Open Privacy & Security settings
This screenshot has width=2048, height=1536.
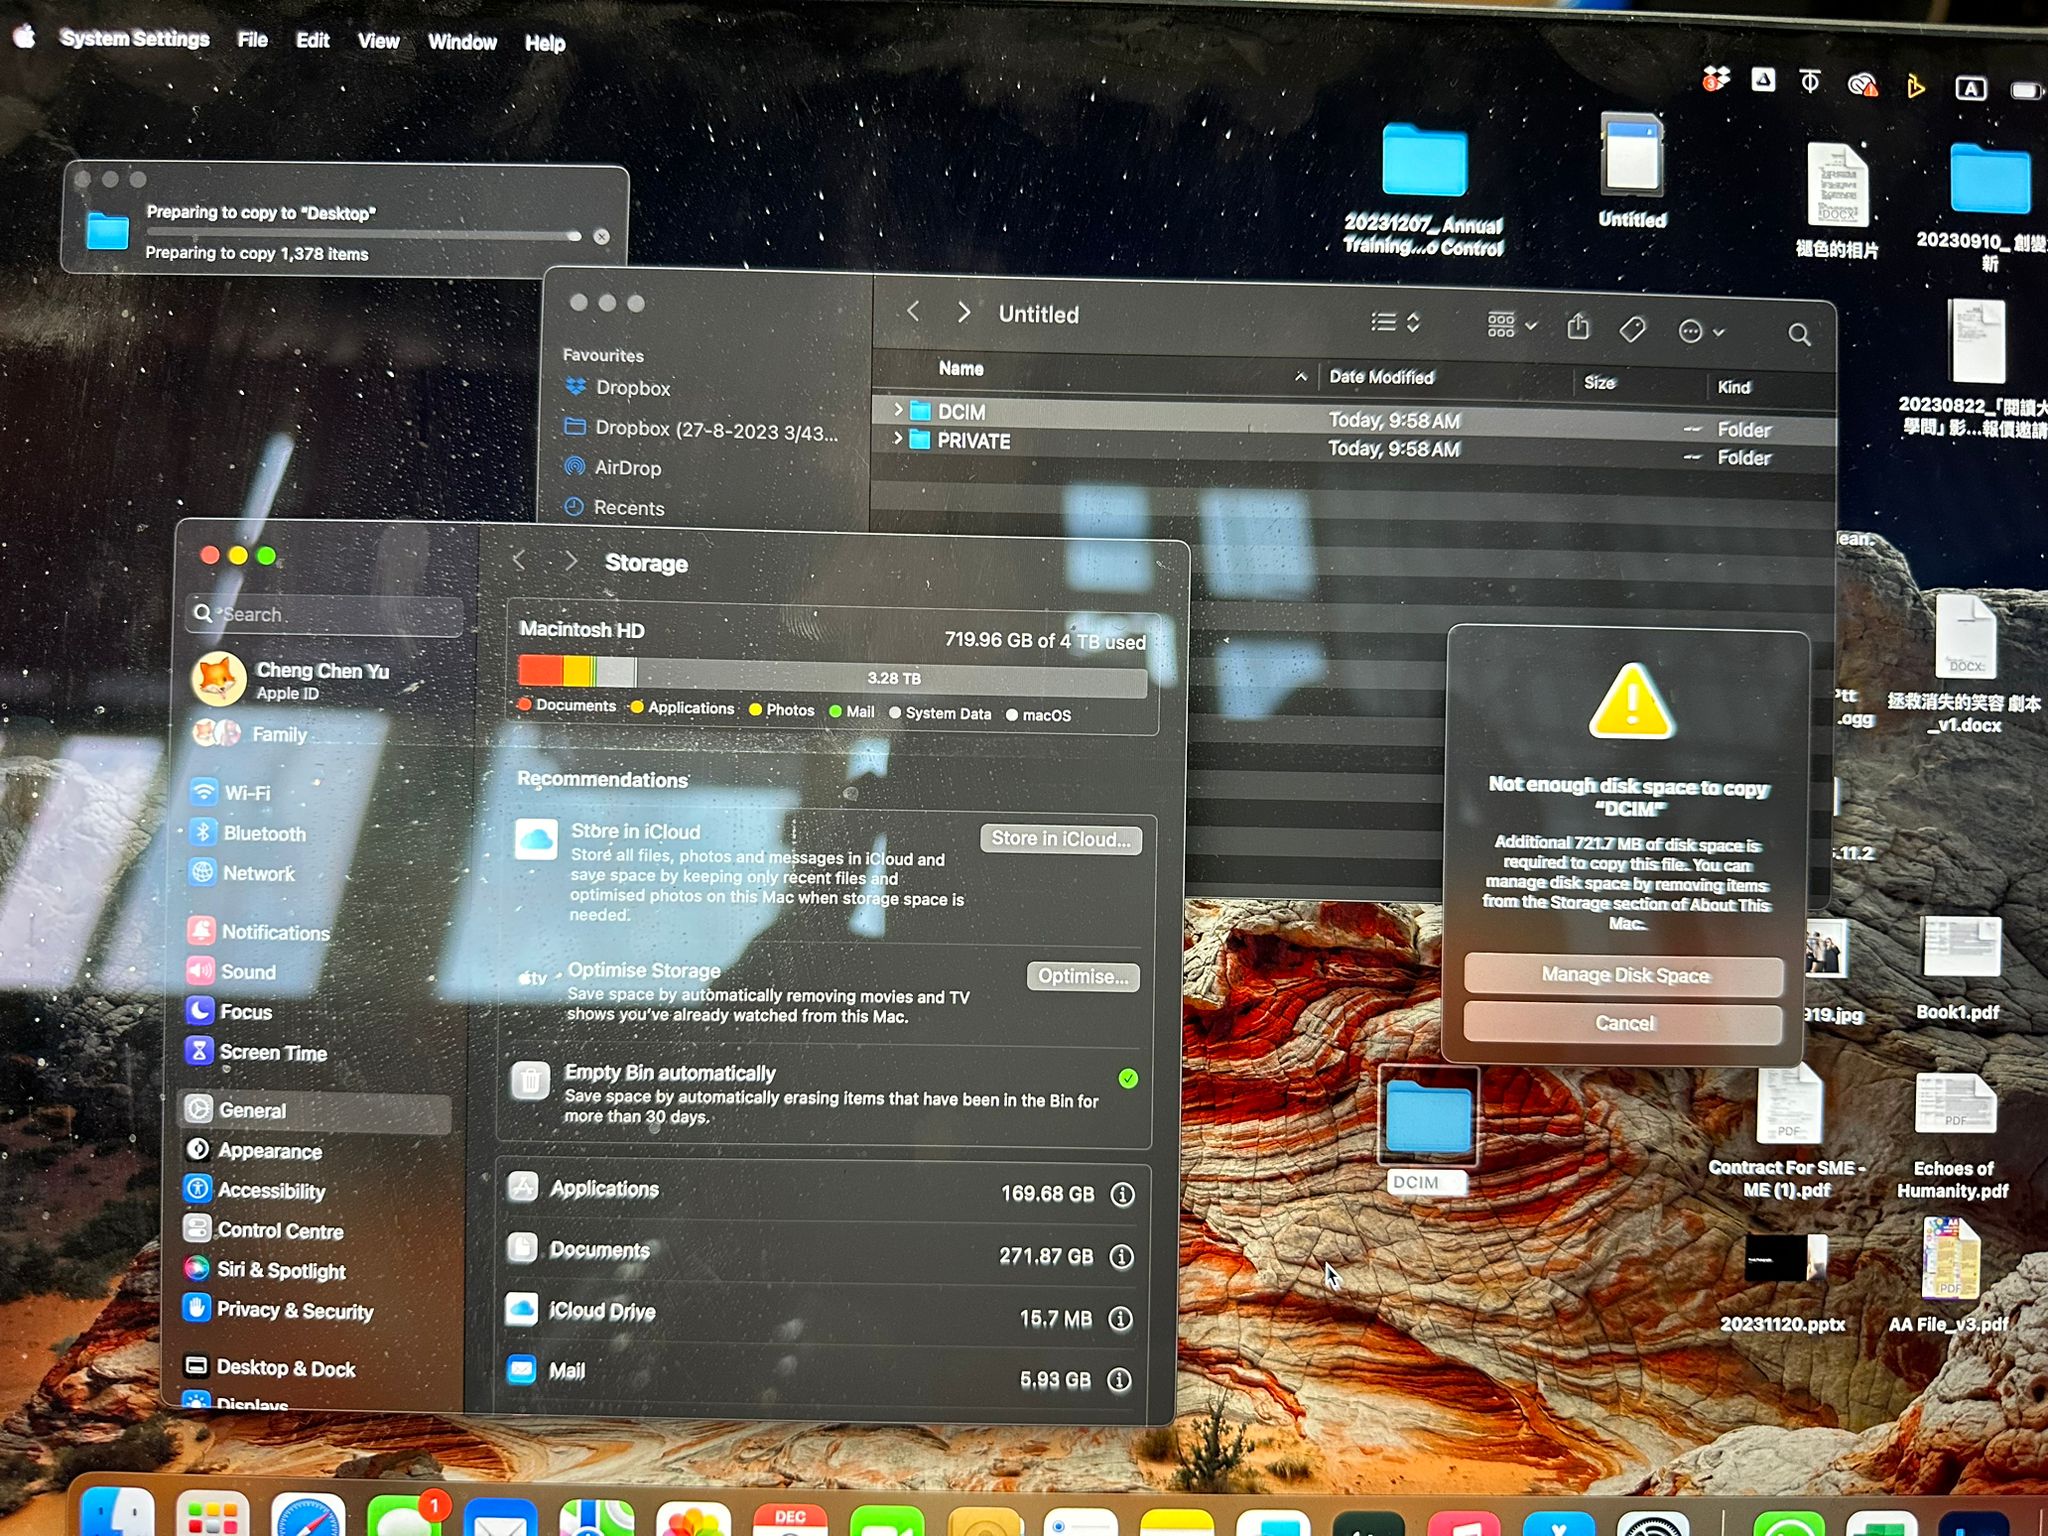295,1310
